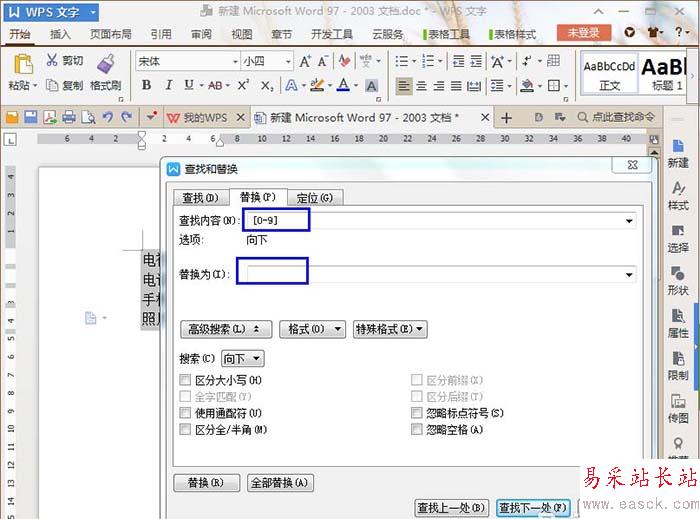Apply italic formatting with the I icon
This screenshot has height=519, width=700.
click(169, 85)
